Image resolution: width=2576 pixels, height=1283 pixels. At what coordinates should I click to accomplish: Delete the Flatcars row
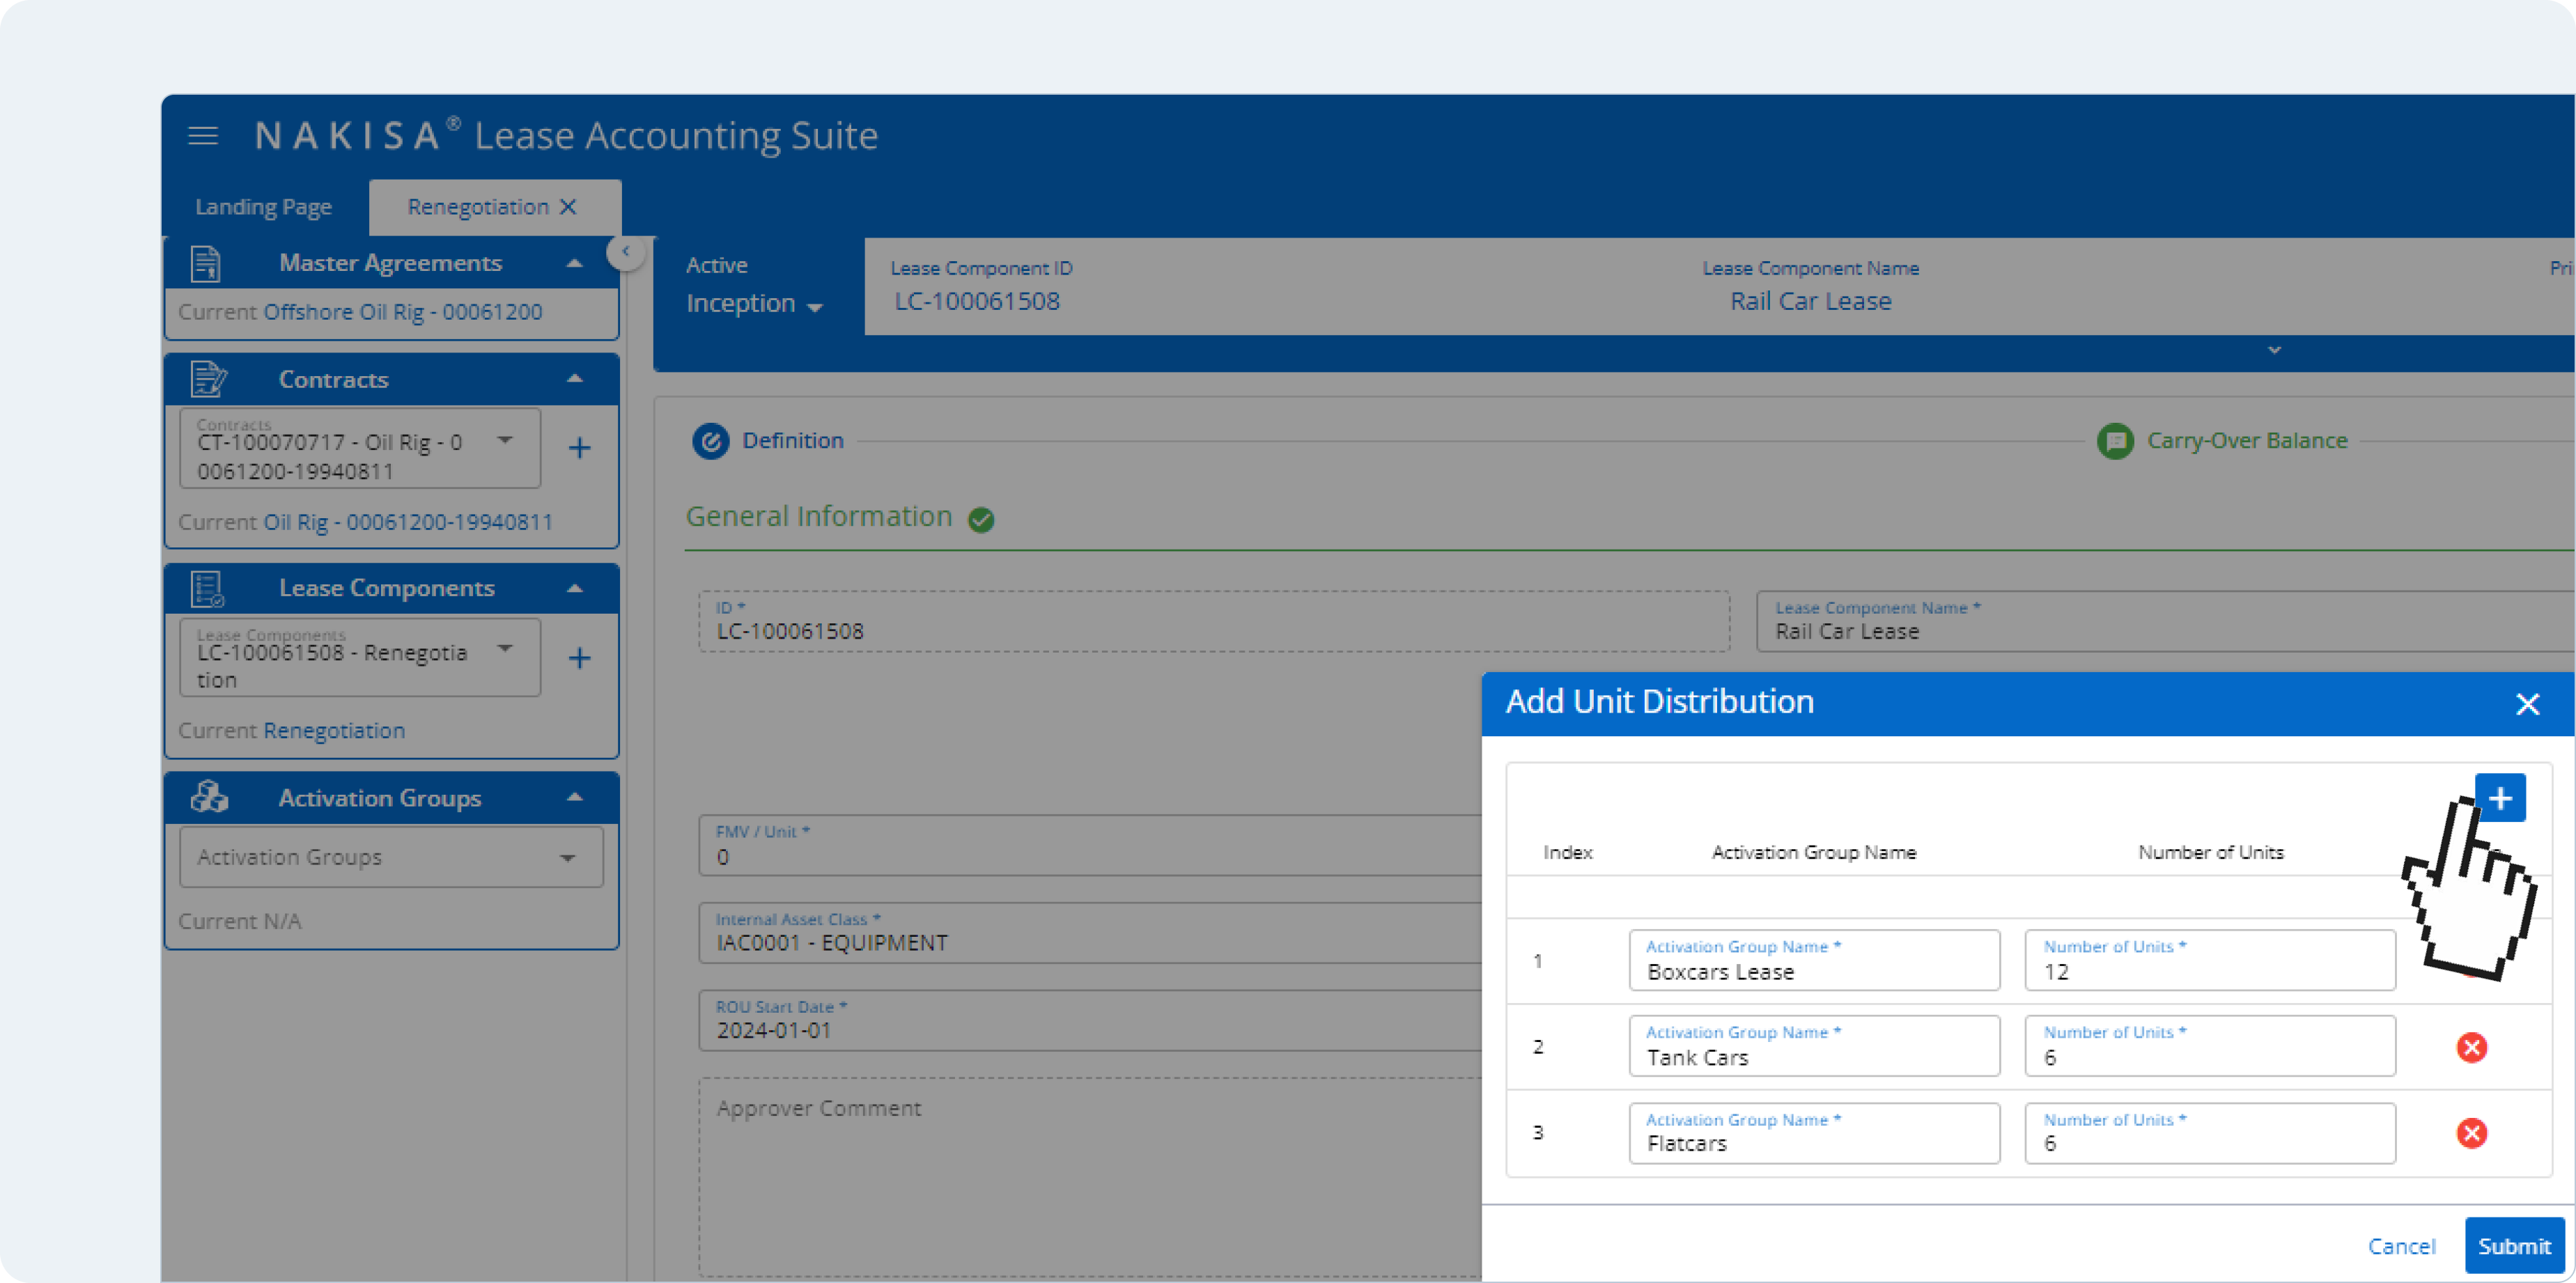pos(2471,1133)
